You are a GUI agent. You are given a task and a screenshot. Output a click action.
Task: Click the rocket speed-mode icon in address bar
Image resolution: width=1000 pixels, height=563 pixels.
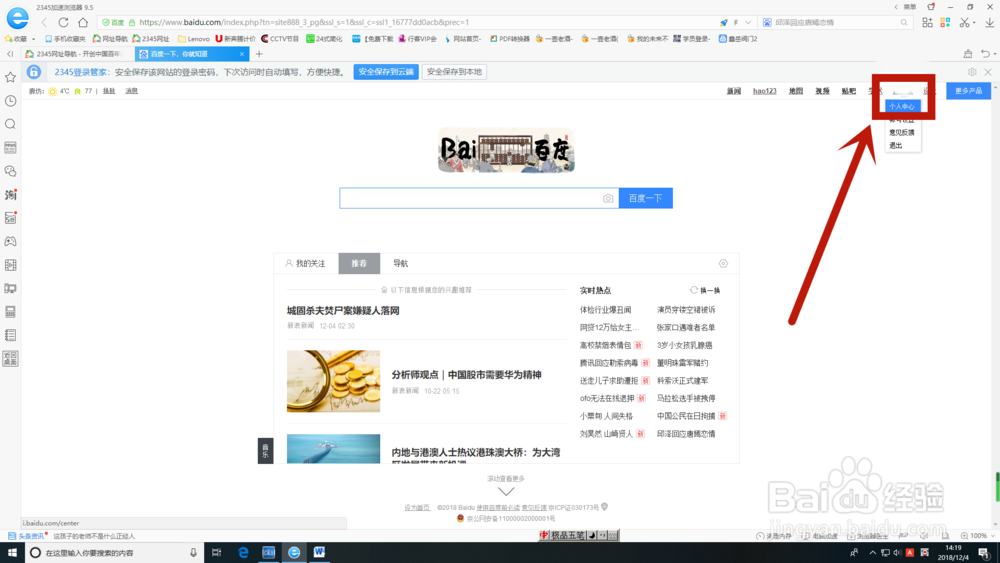(x=724, y=22)
